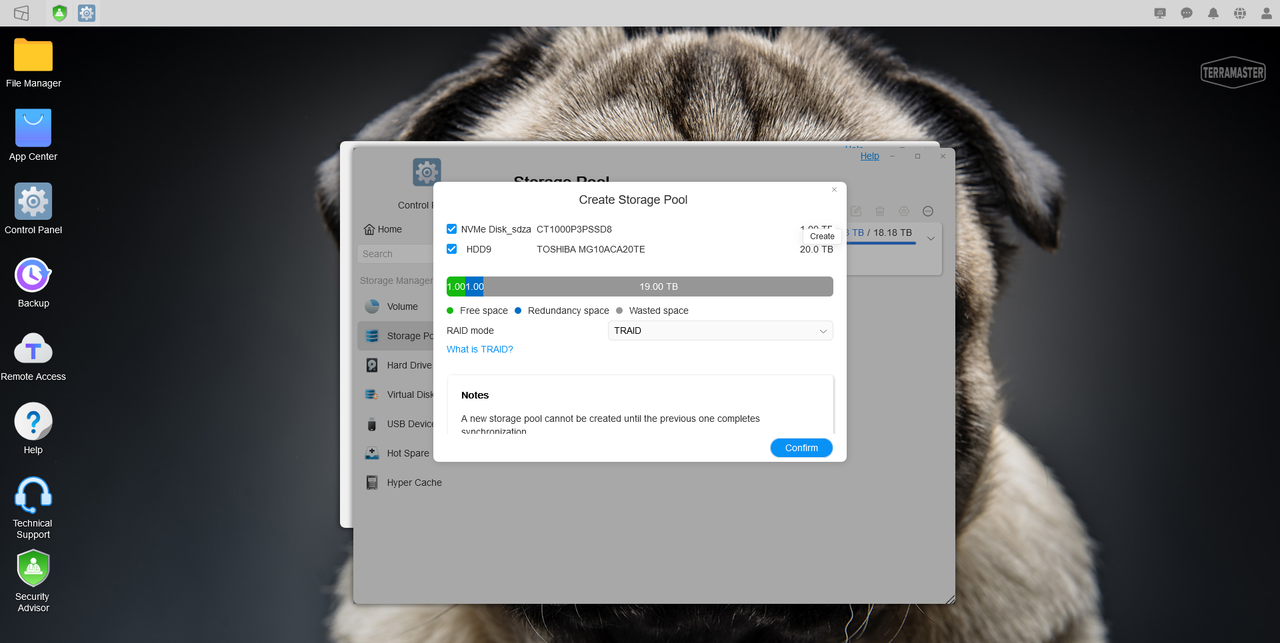Launch Backup desktop icon
This screenshot has width=1280, height=643.
[x=33, y=282]
